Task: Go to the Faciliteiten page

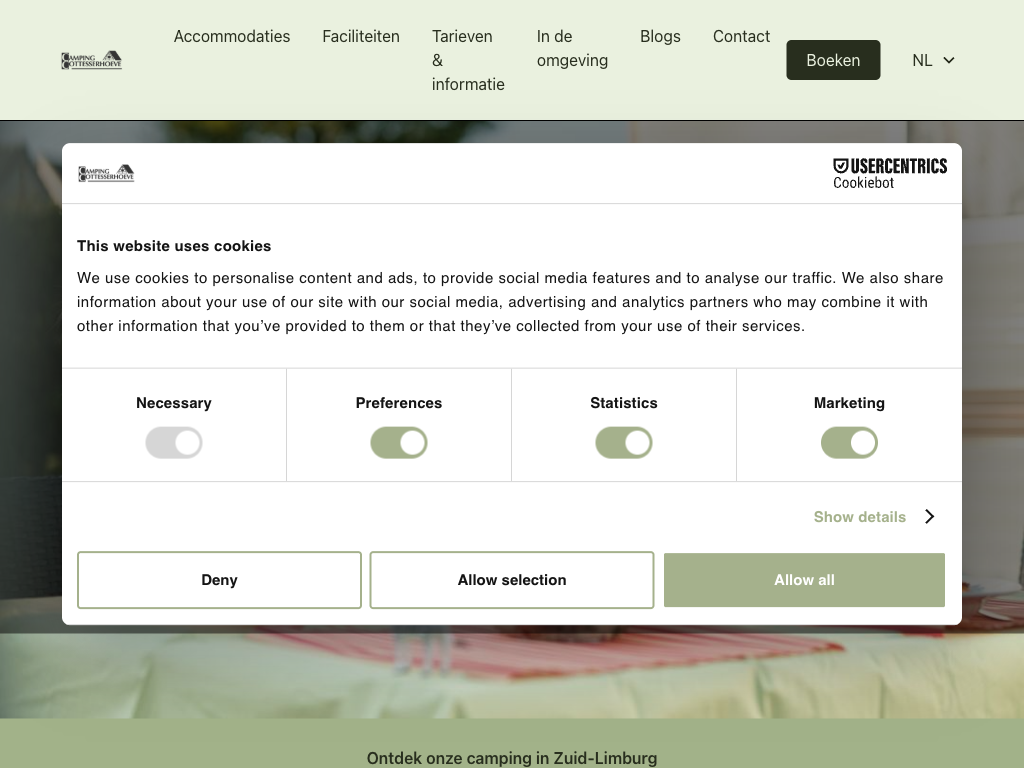Action: [x=361, y=37]
